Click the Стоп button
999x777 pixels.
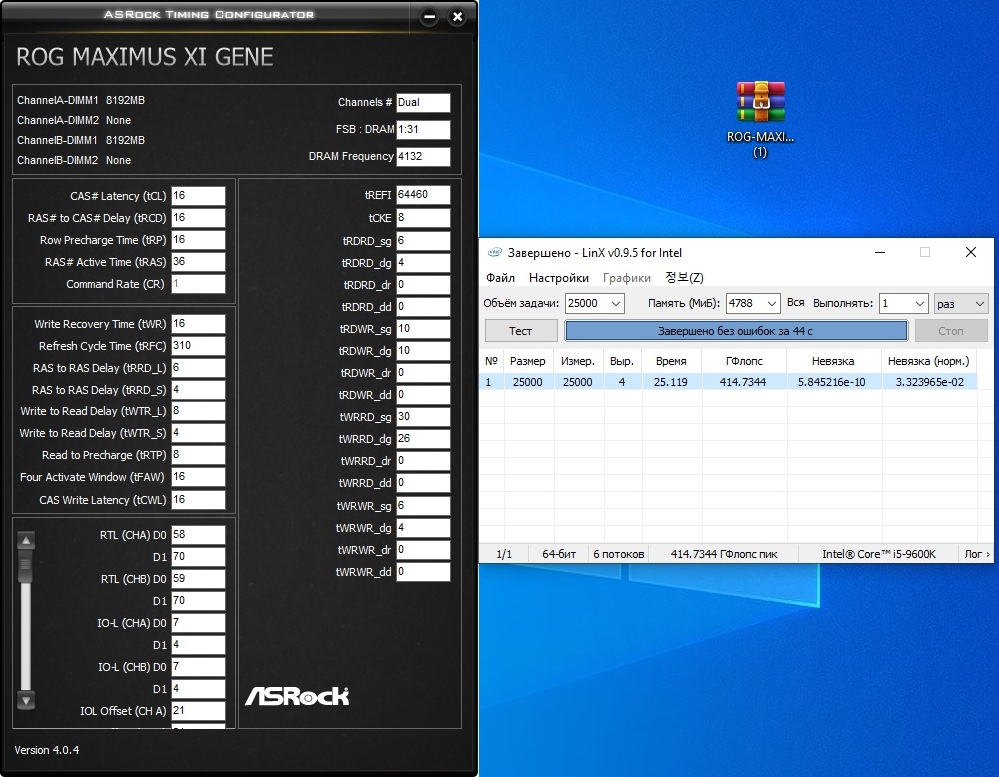coord(951,331)
